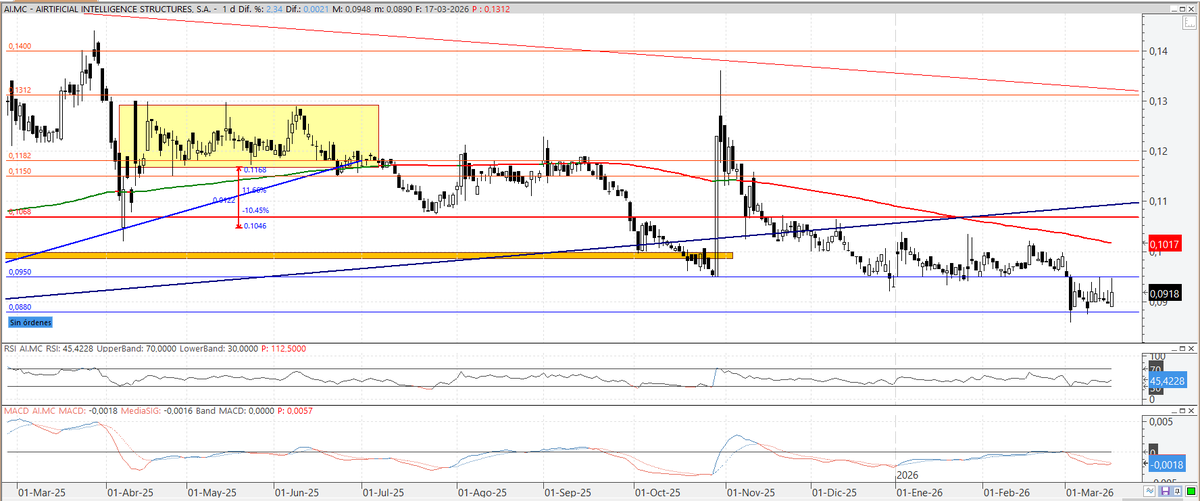Click the 0,1068 red support level label
1200x501 pixels.
pos(20,212)
